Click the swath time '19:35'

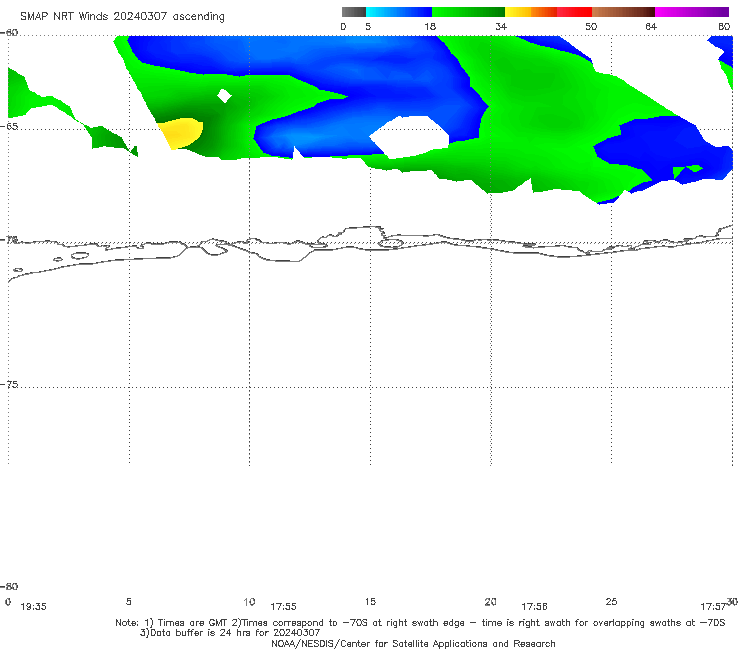pos(34,607)
